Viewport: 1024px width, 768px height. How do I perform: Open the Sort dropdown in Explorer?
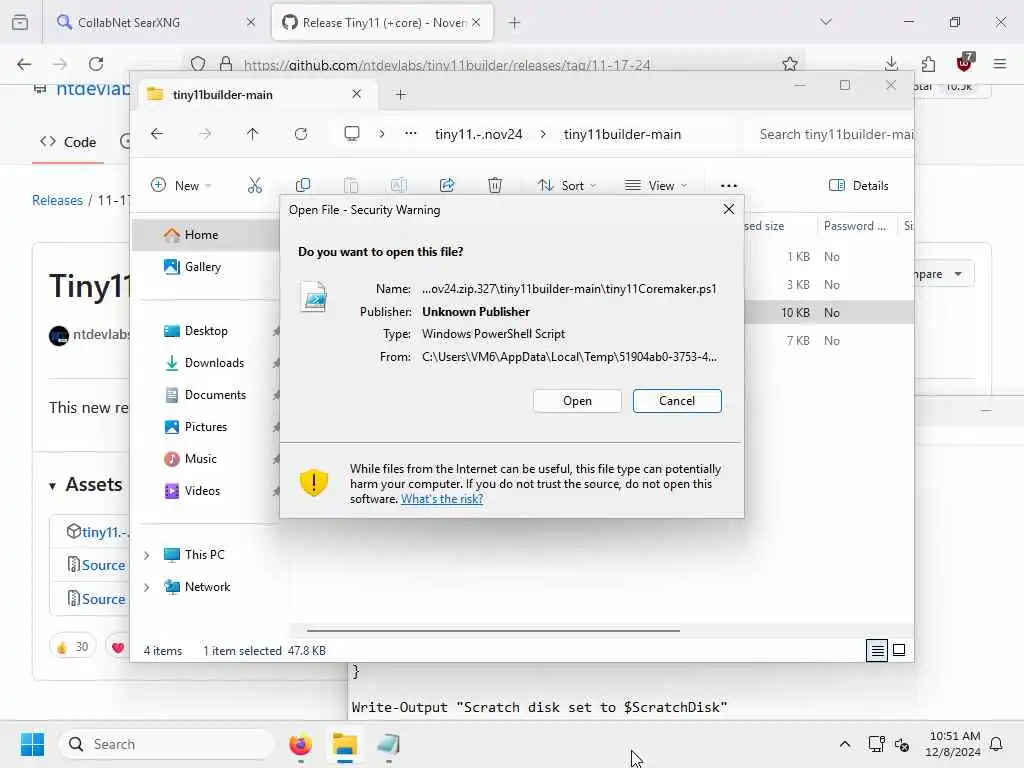(567, 185)
